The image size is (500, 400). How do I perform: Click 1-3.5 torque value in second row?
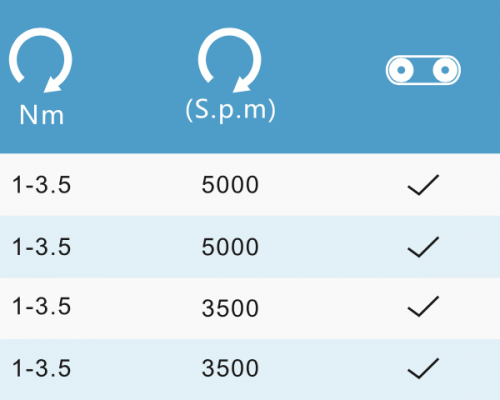(x=41, y=247)
